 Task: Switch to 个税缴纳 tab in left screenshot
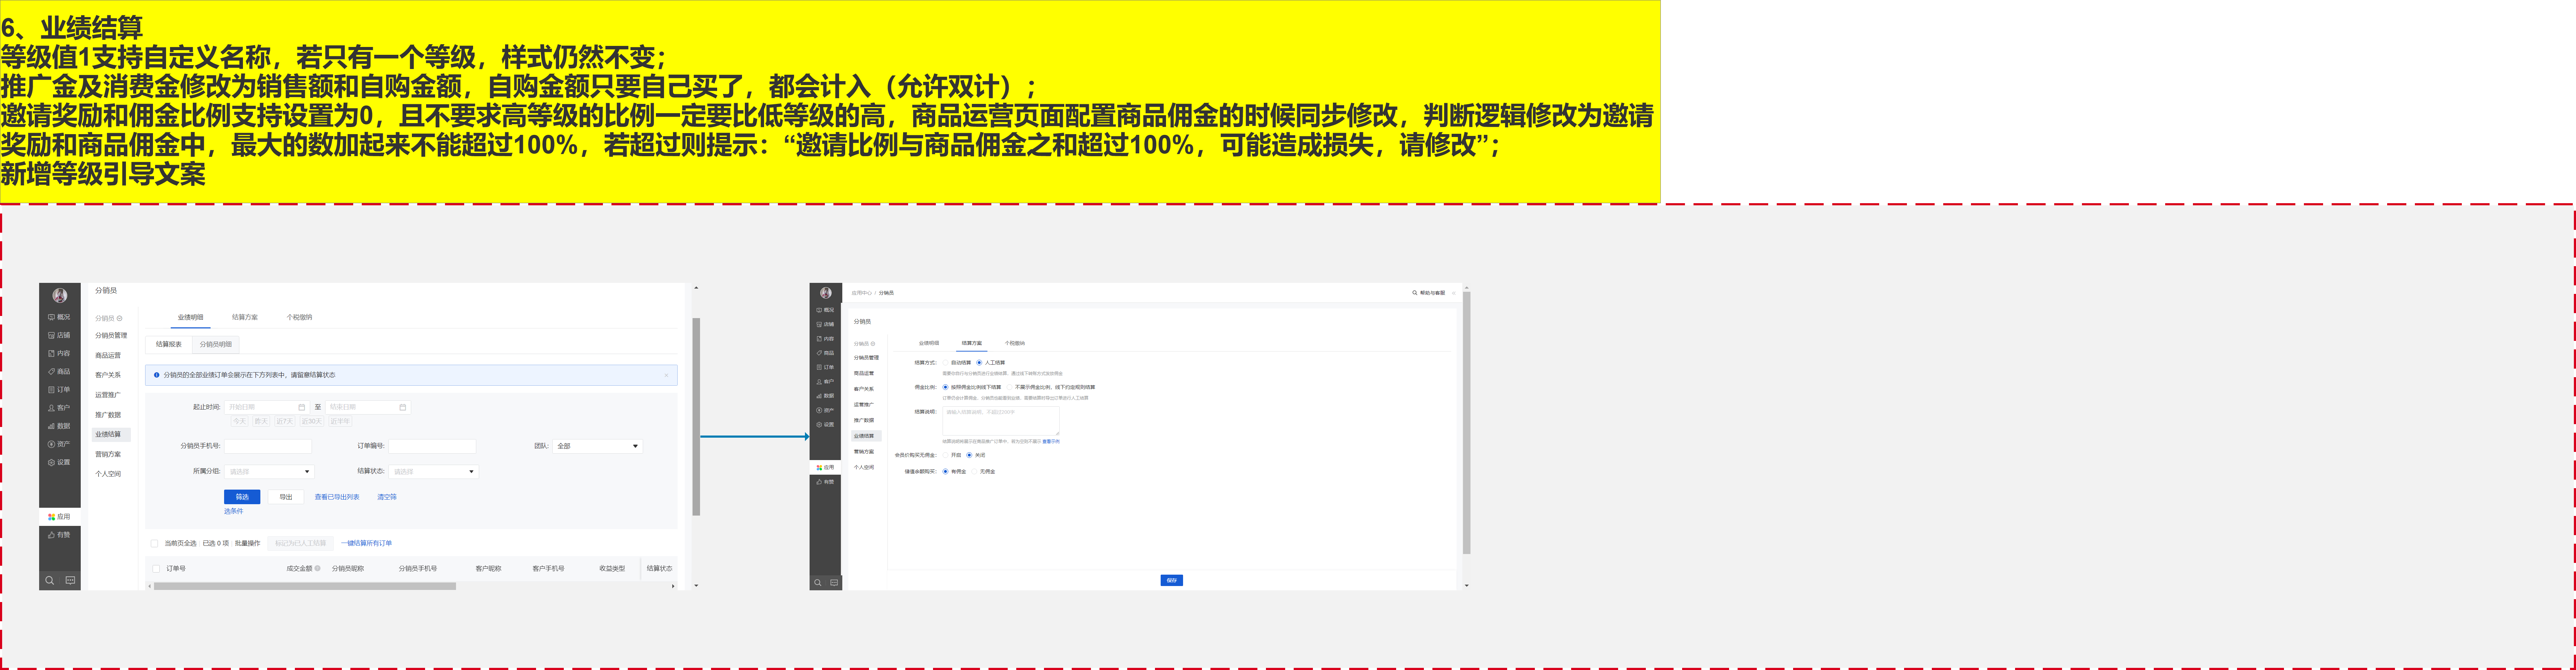point(299,317)
